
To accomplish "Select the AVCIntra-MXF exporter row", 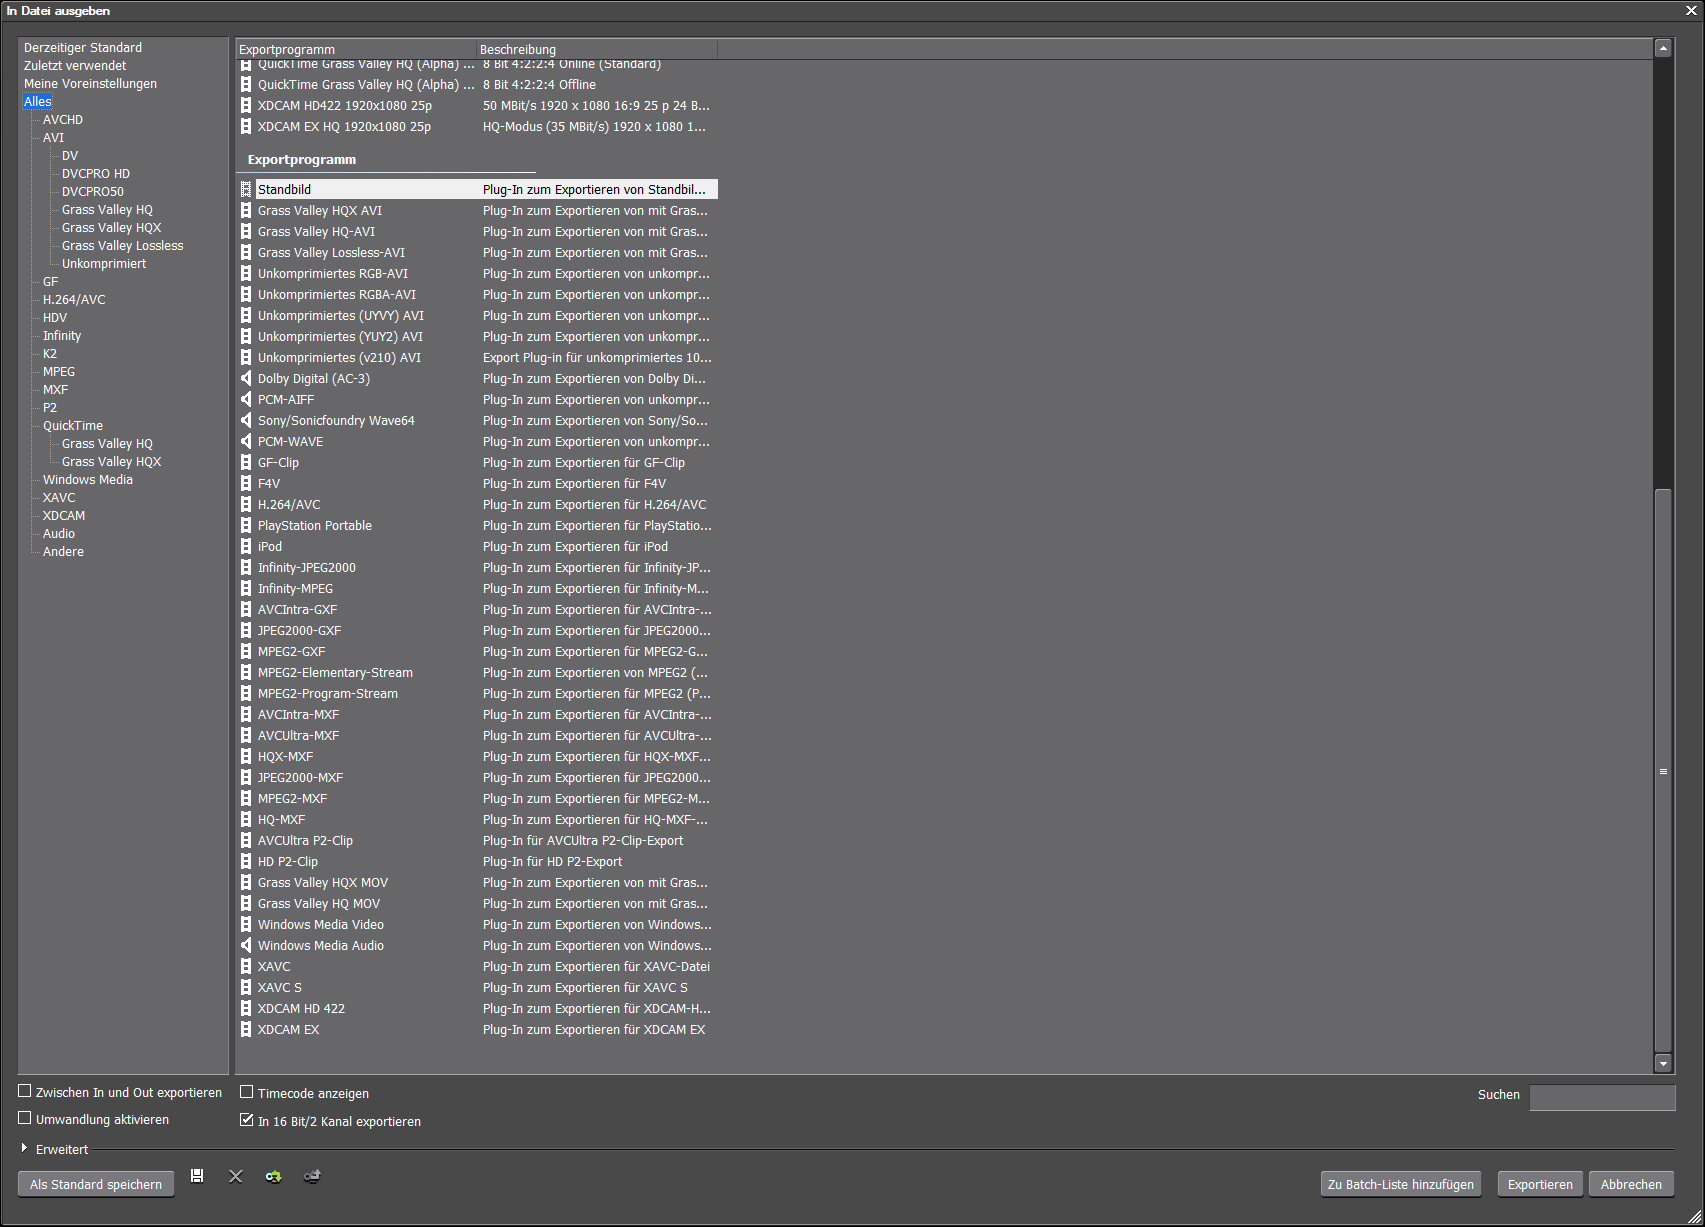I will click(478, 714).
